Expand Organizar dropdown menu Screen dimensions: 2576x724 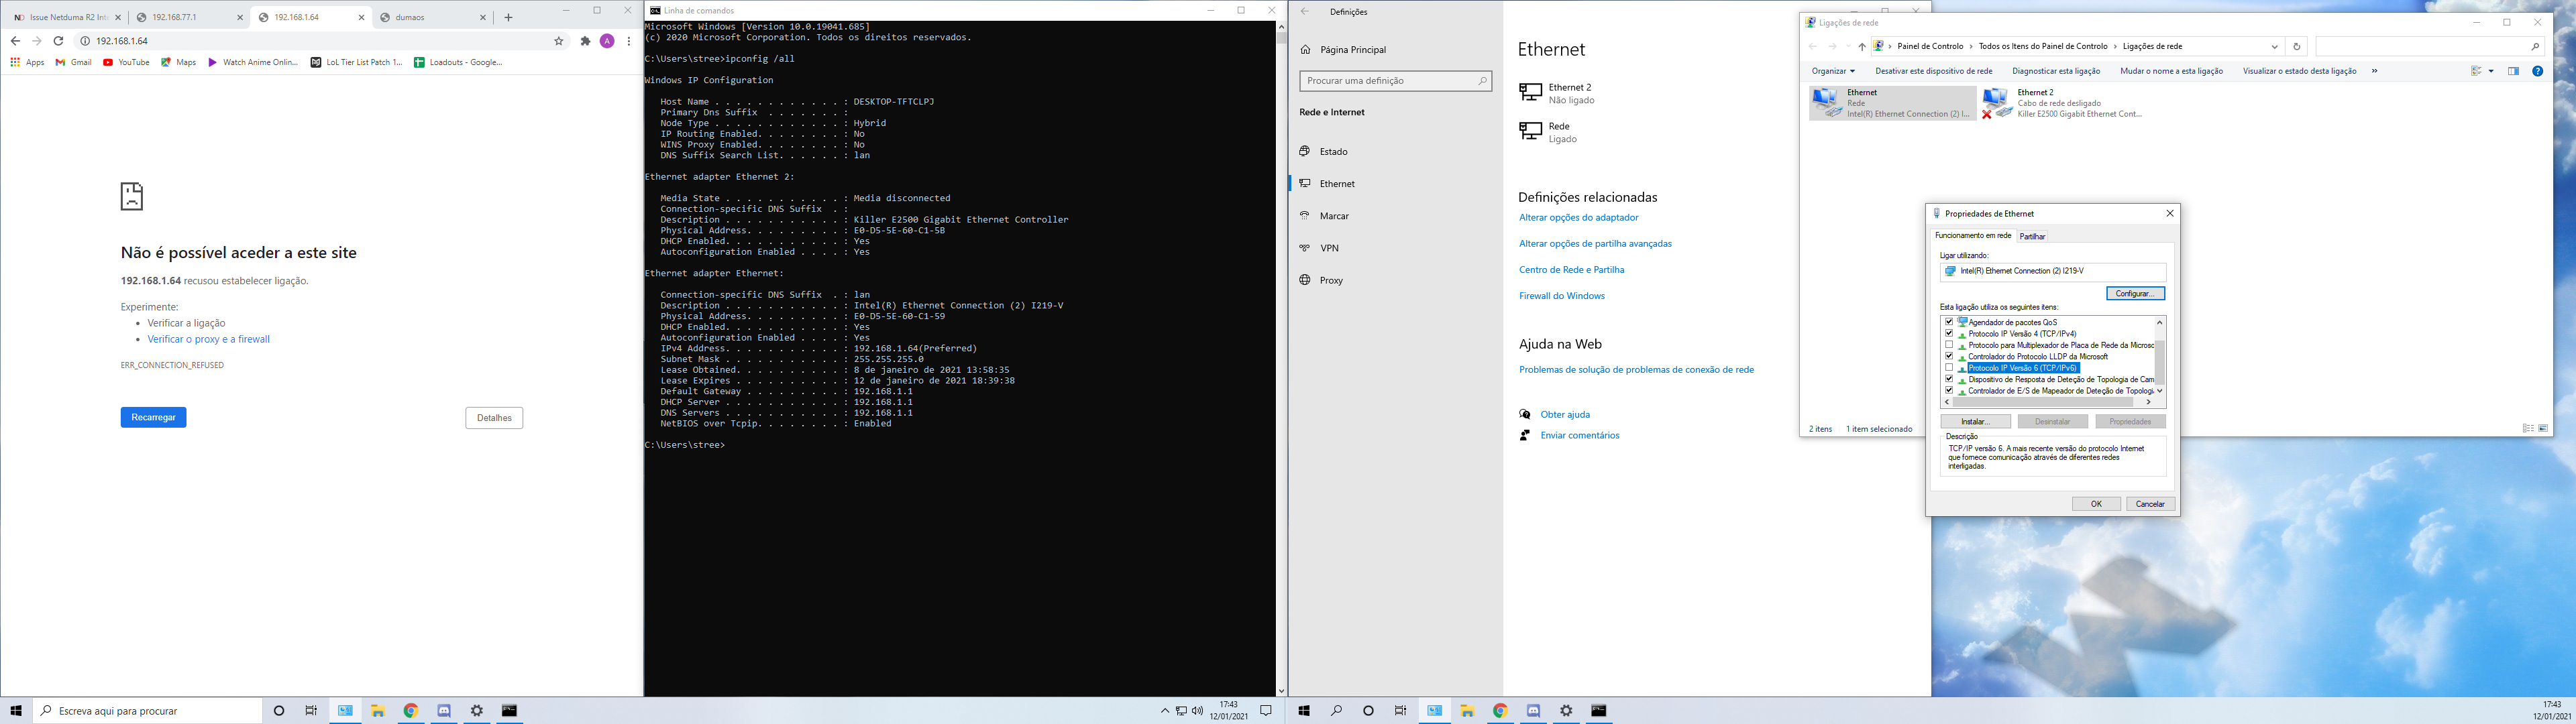[x=1833, y=71]
